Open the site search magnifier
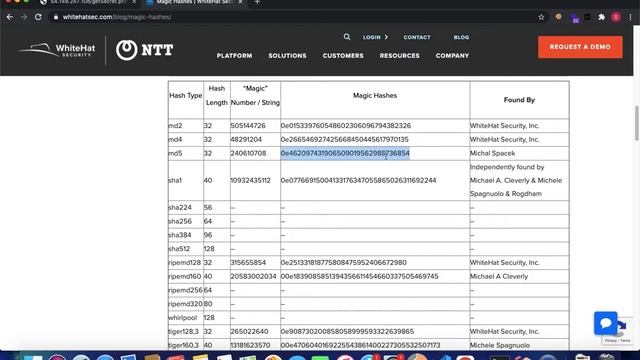Image resolution: width=640 pixels, height=360 pixels. tap(347, 37)
